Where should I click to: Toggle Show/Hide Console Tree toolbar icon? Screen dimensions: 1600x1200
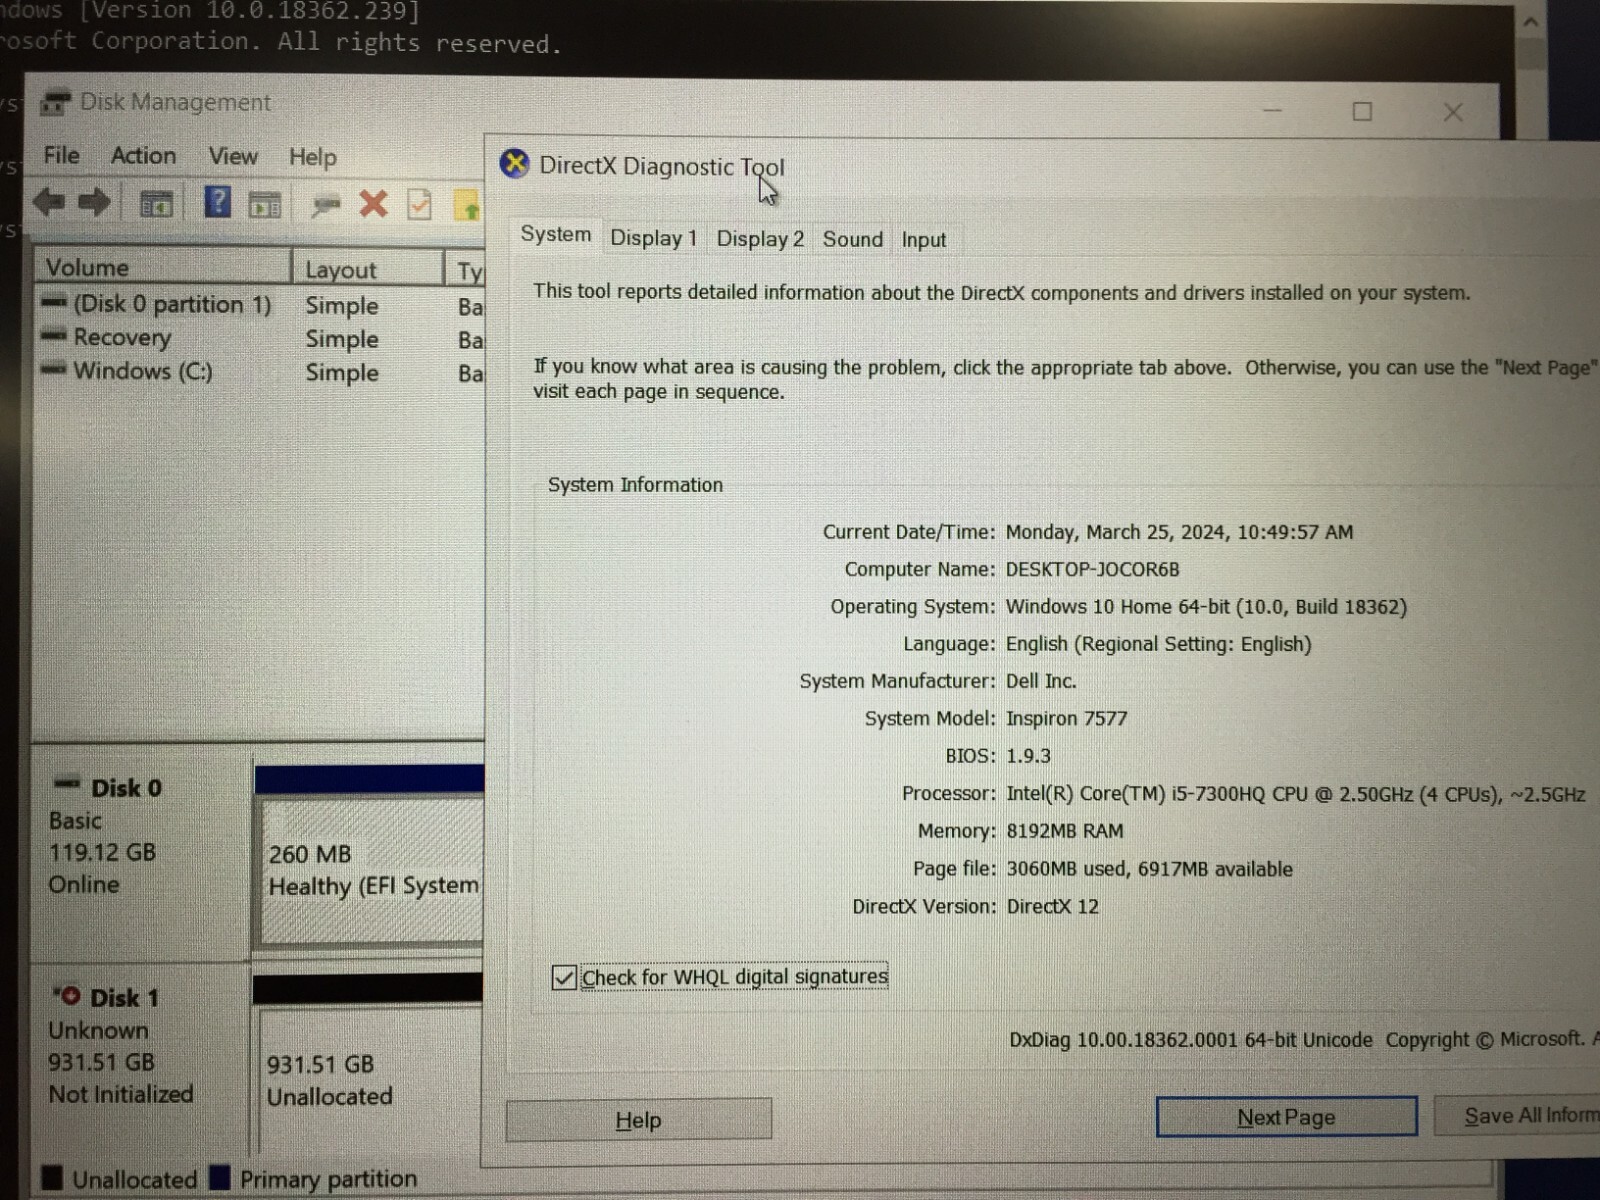tap(155, 204)
